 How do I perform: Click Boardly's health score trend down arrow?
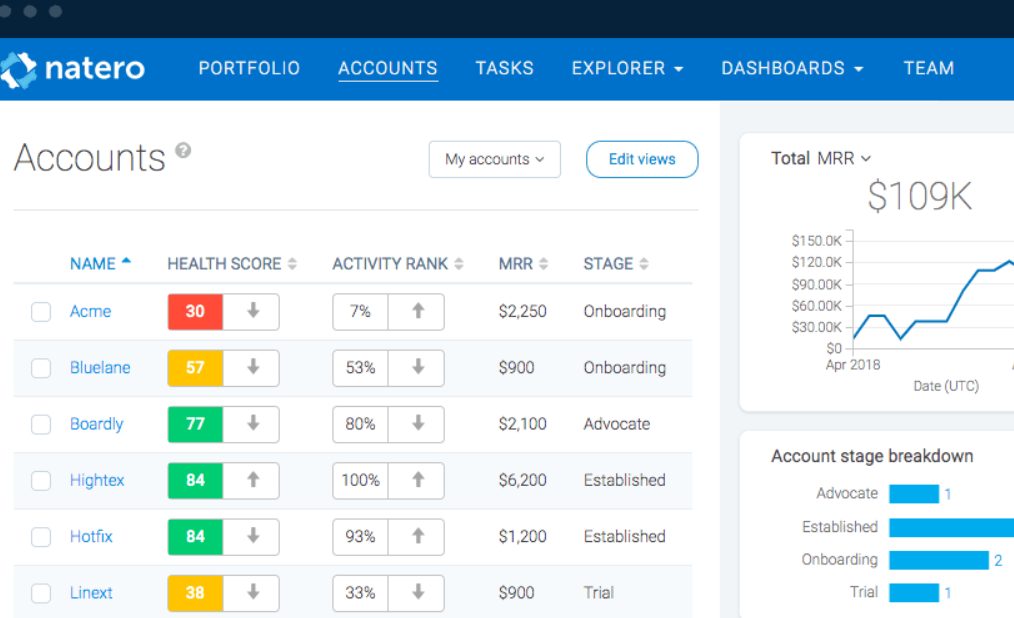tap(253, 423)
